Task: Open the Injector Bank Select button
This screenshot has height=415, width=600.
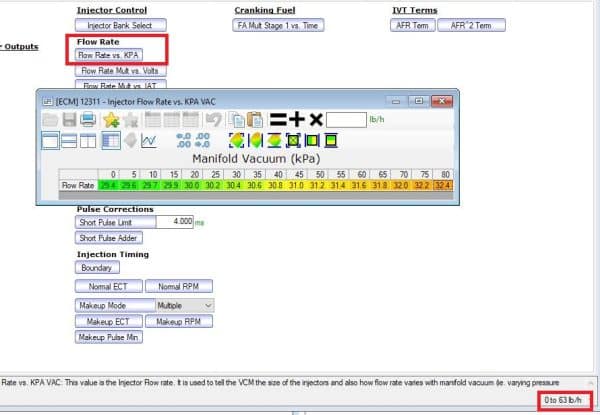Action: click(121, 26)
